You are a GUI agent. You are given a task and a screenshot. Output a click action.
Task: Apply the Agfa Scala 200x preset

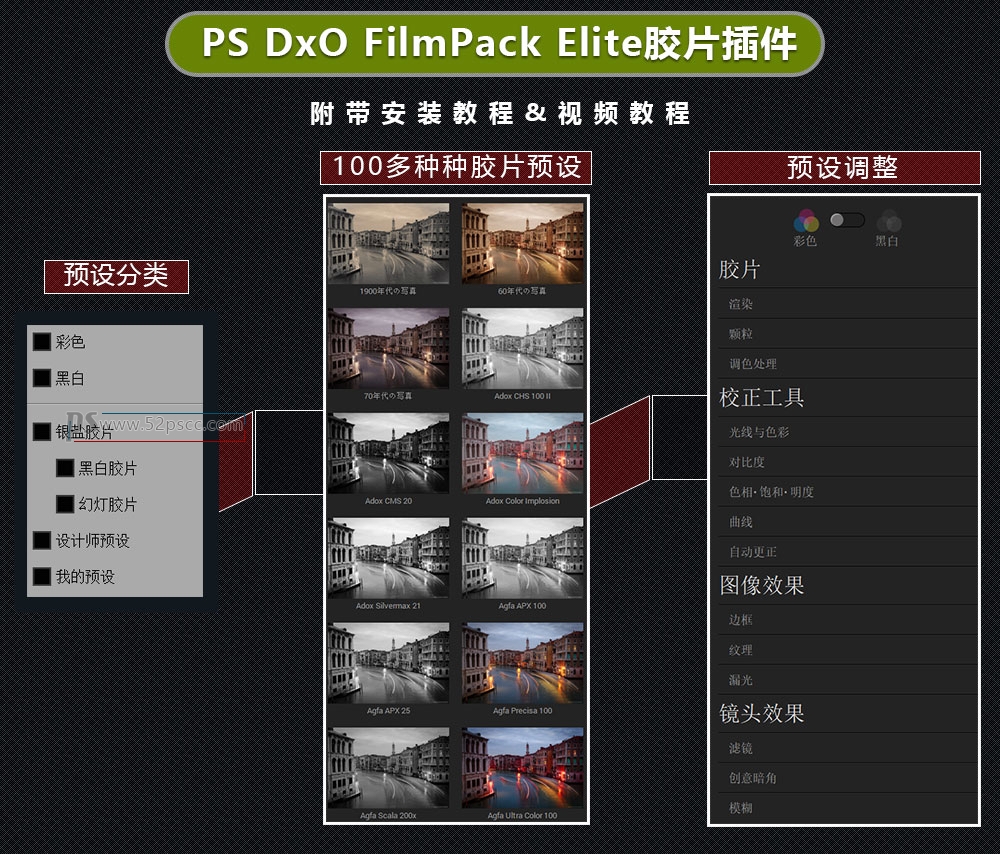tap(388, 768)
